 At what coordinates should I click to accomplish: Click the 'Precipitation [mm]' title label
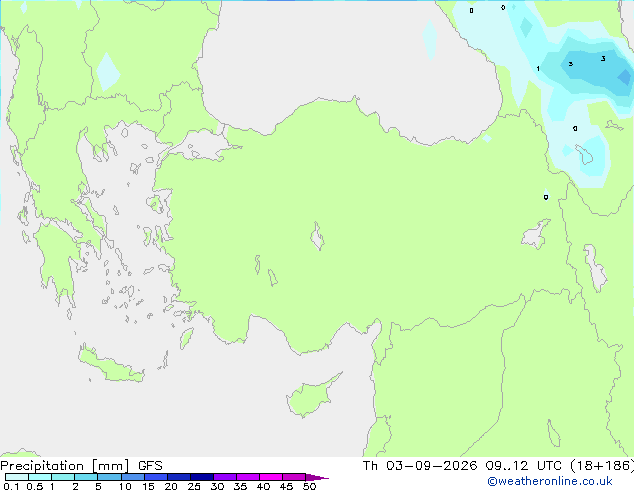(65, 466)
